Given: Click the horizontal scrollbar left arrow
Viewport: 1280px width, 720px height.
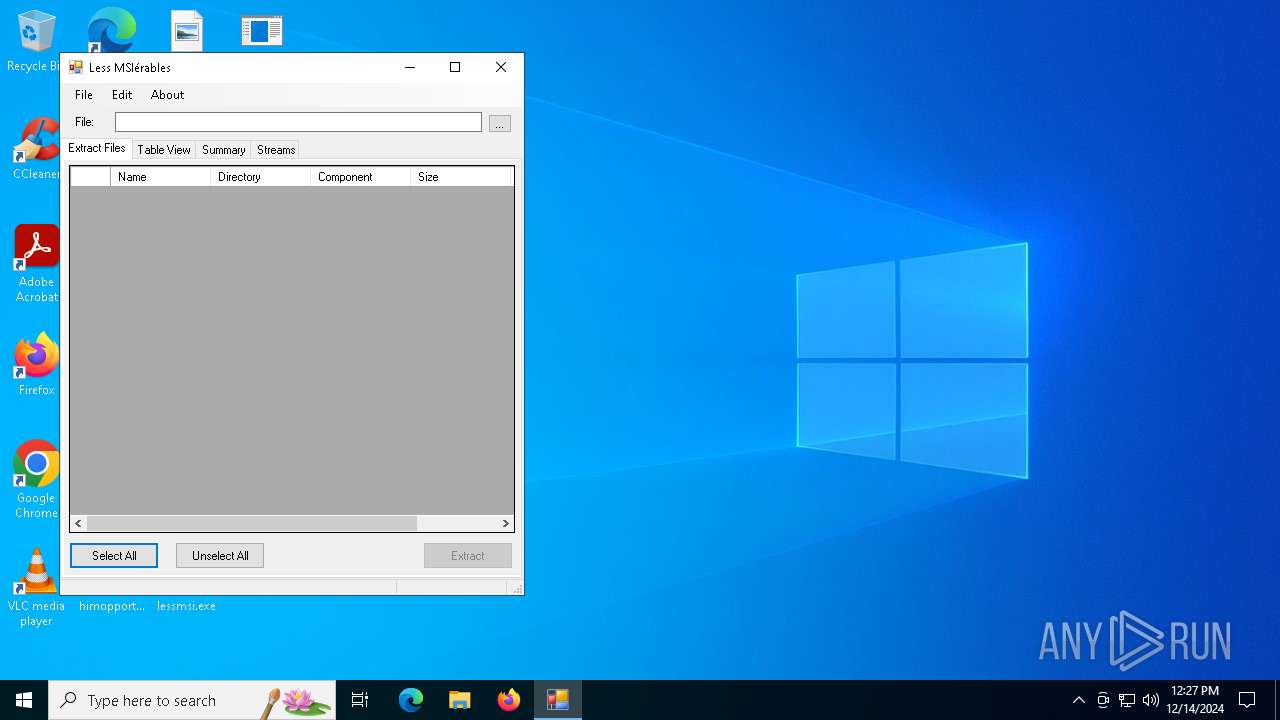Looking at the screenshot, I should tap(79, 523).
